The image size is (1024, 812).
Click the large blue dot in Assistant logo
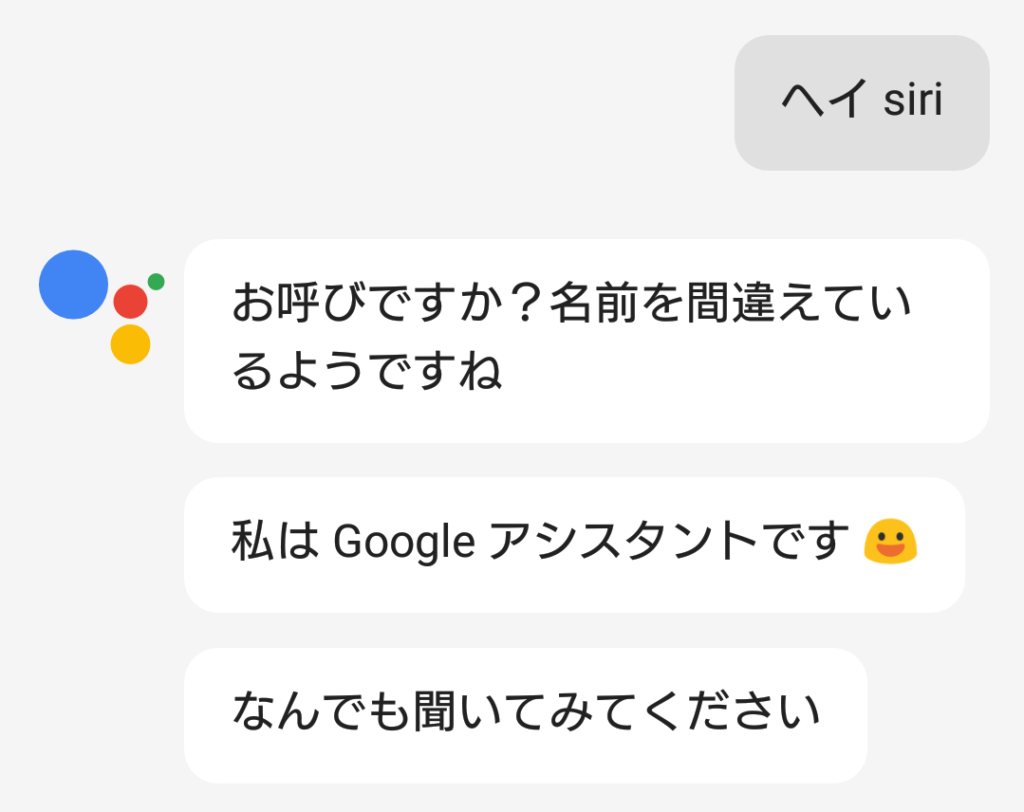[73, 285]
